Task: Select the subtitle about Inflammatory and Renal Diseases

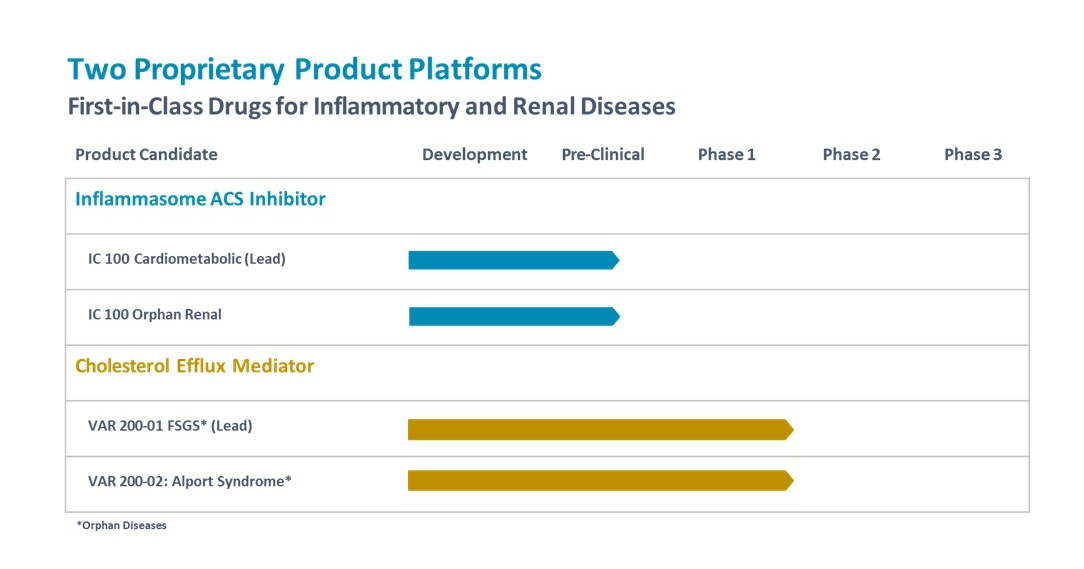Action: click(371, 106)
